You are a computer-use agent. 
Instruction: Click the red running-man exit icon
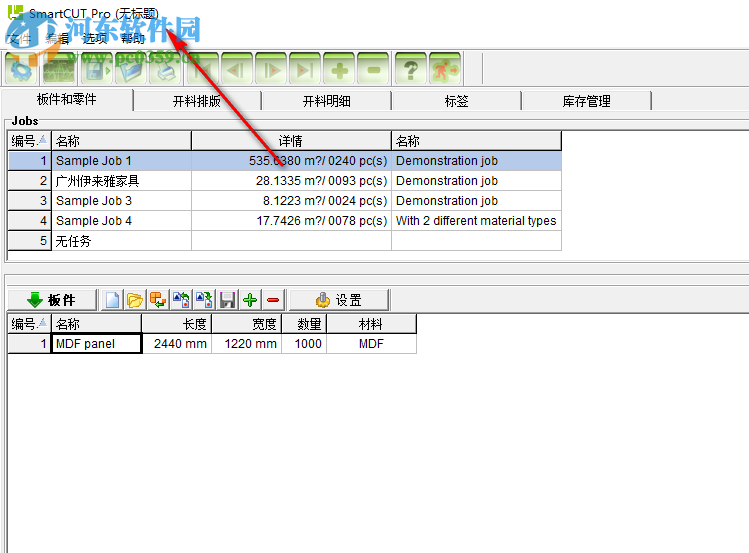[445, 69]
